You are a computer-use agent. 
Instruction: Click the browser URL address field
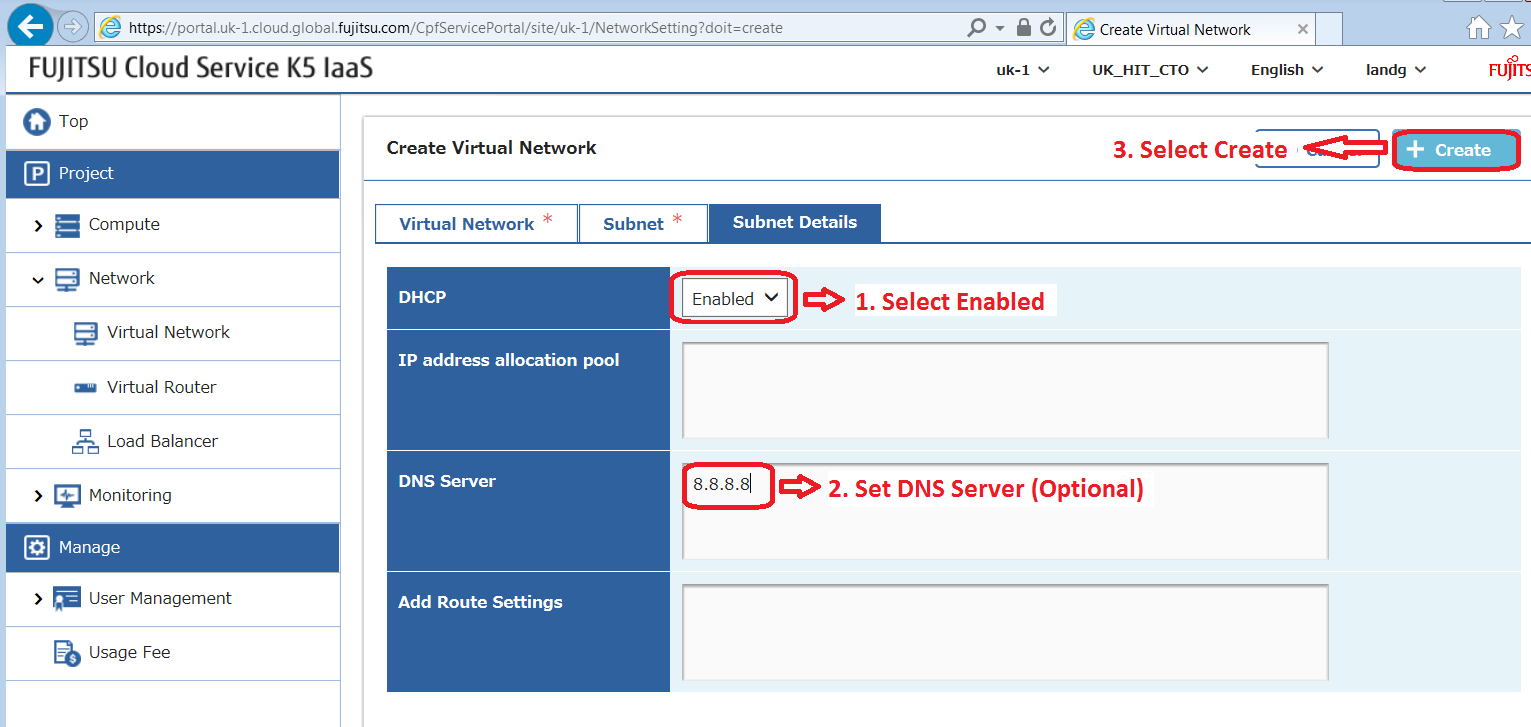(540, 28)
